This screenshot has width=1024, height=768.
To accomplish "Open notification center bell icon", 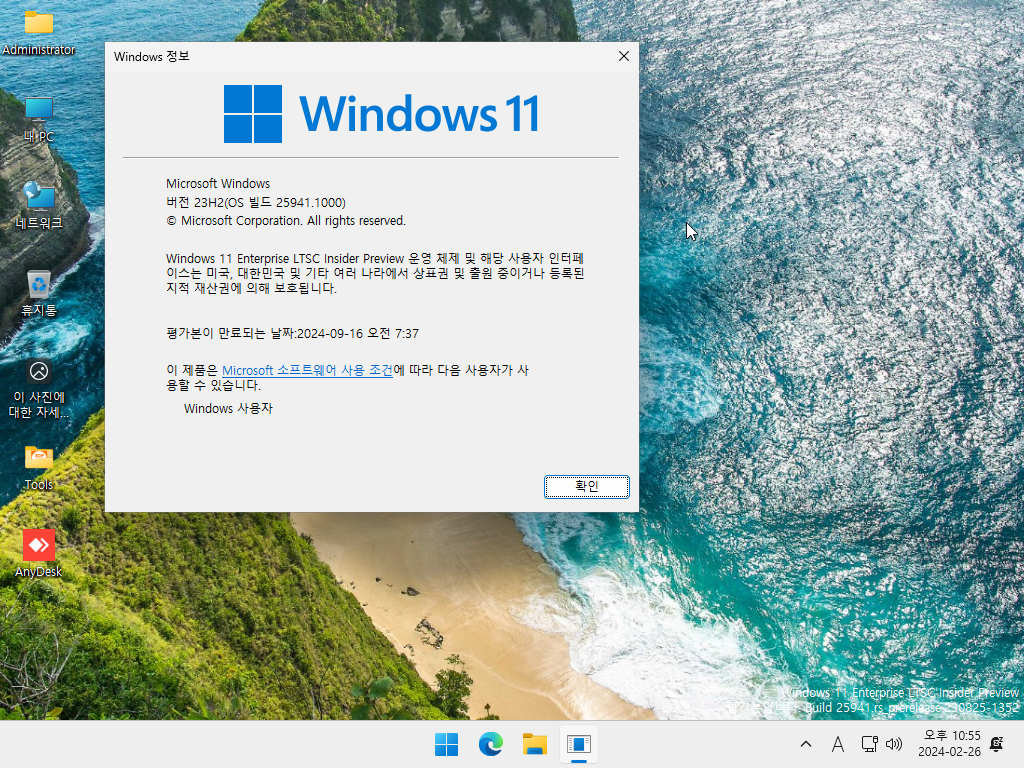I will point(997,744).
